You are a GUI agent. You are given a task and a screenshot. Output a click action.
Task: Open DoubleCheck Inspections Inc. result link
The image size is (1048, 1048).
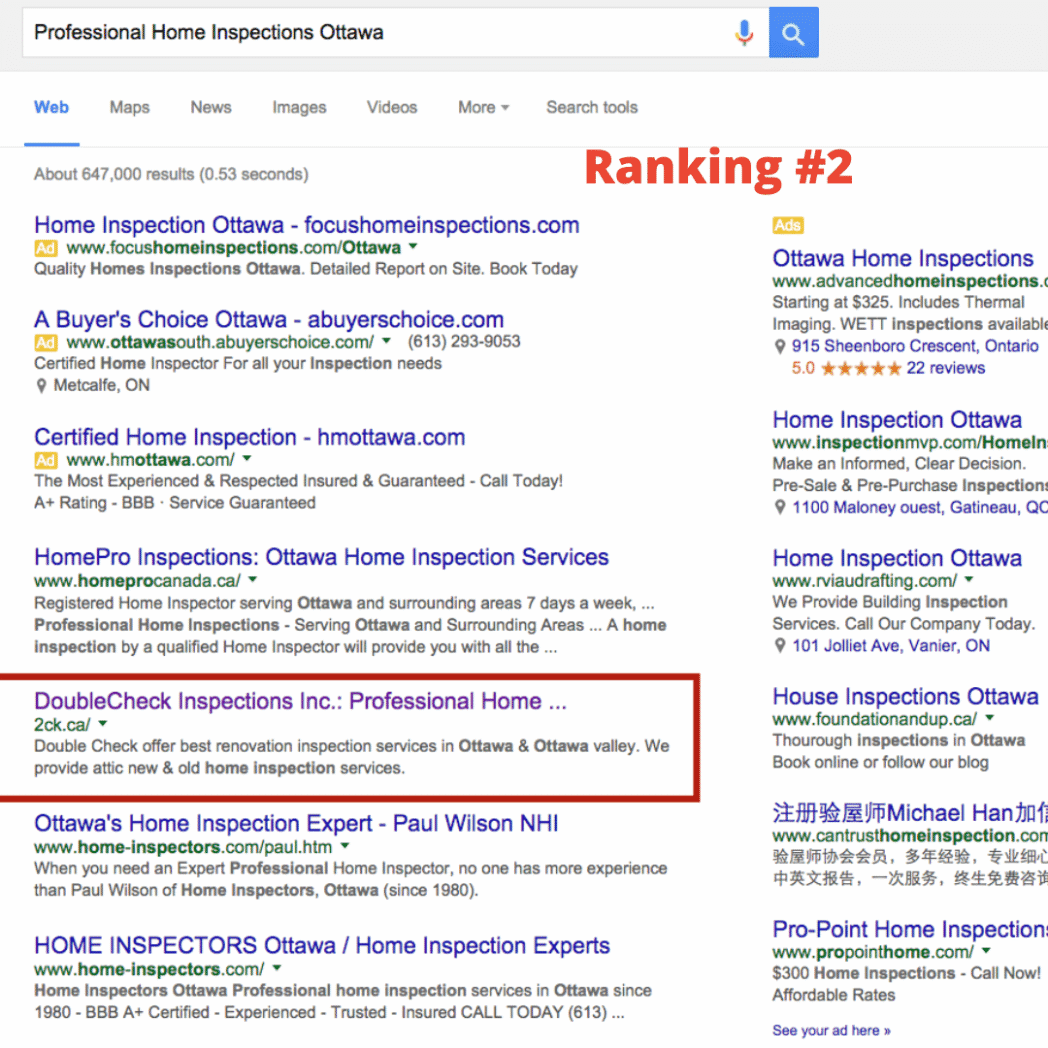[300, 701]
